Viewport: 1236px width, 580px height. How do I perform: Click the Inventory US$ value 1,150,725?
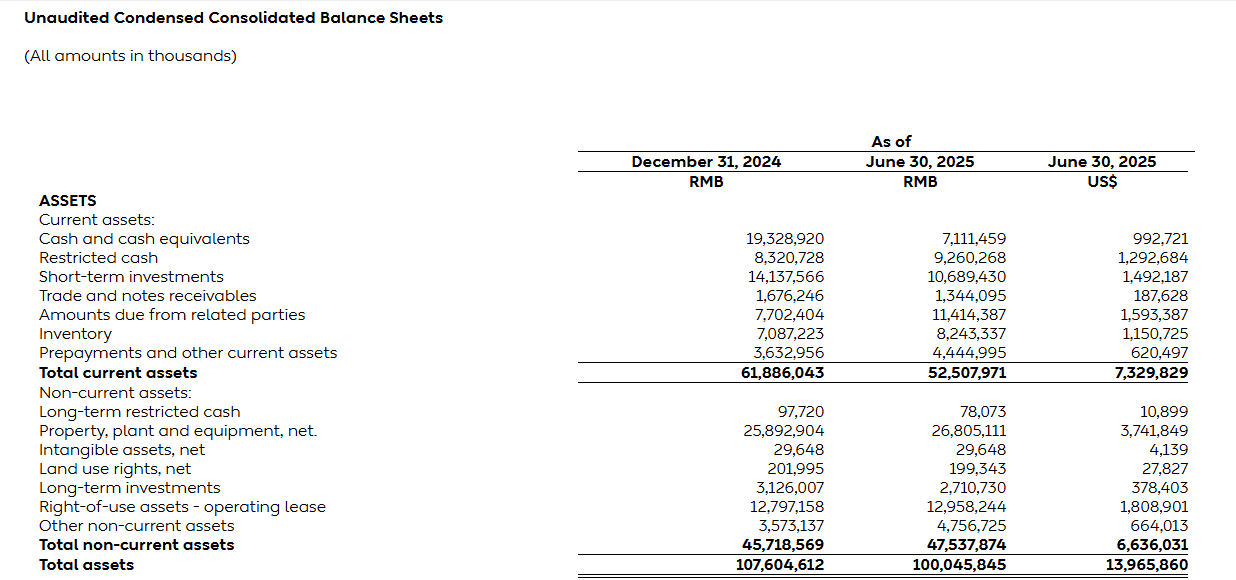pyautogui.click(x=1155, y=334)
